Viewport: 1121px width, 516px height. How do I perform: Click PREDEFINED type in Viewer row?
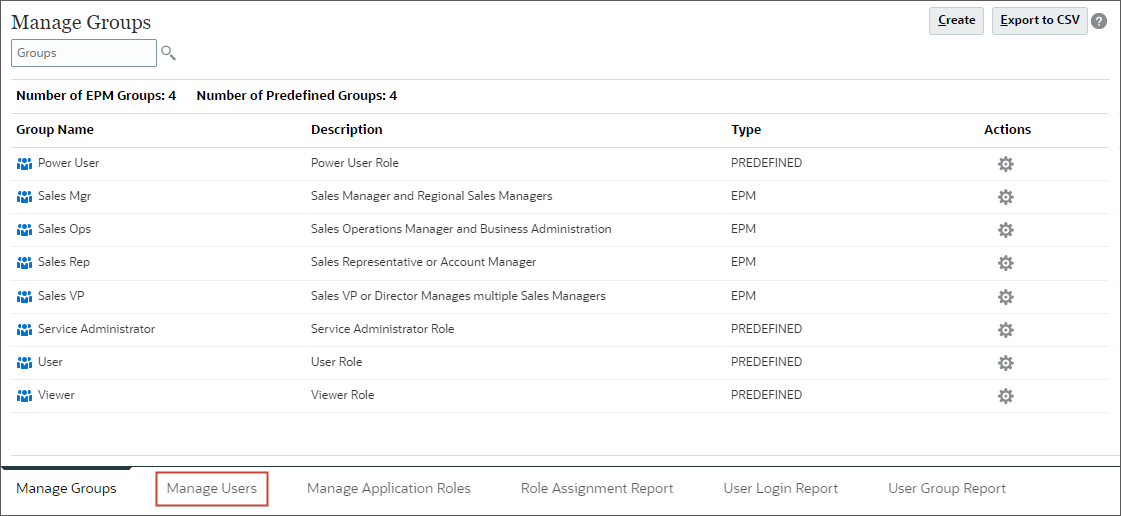[x=766, y=395]
